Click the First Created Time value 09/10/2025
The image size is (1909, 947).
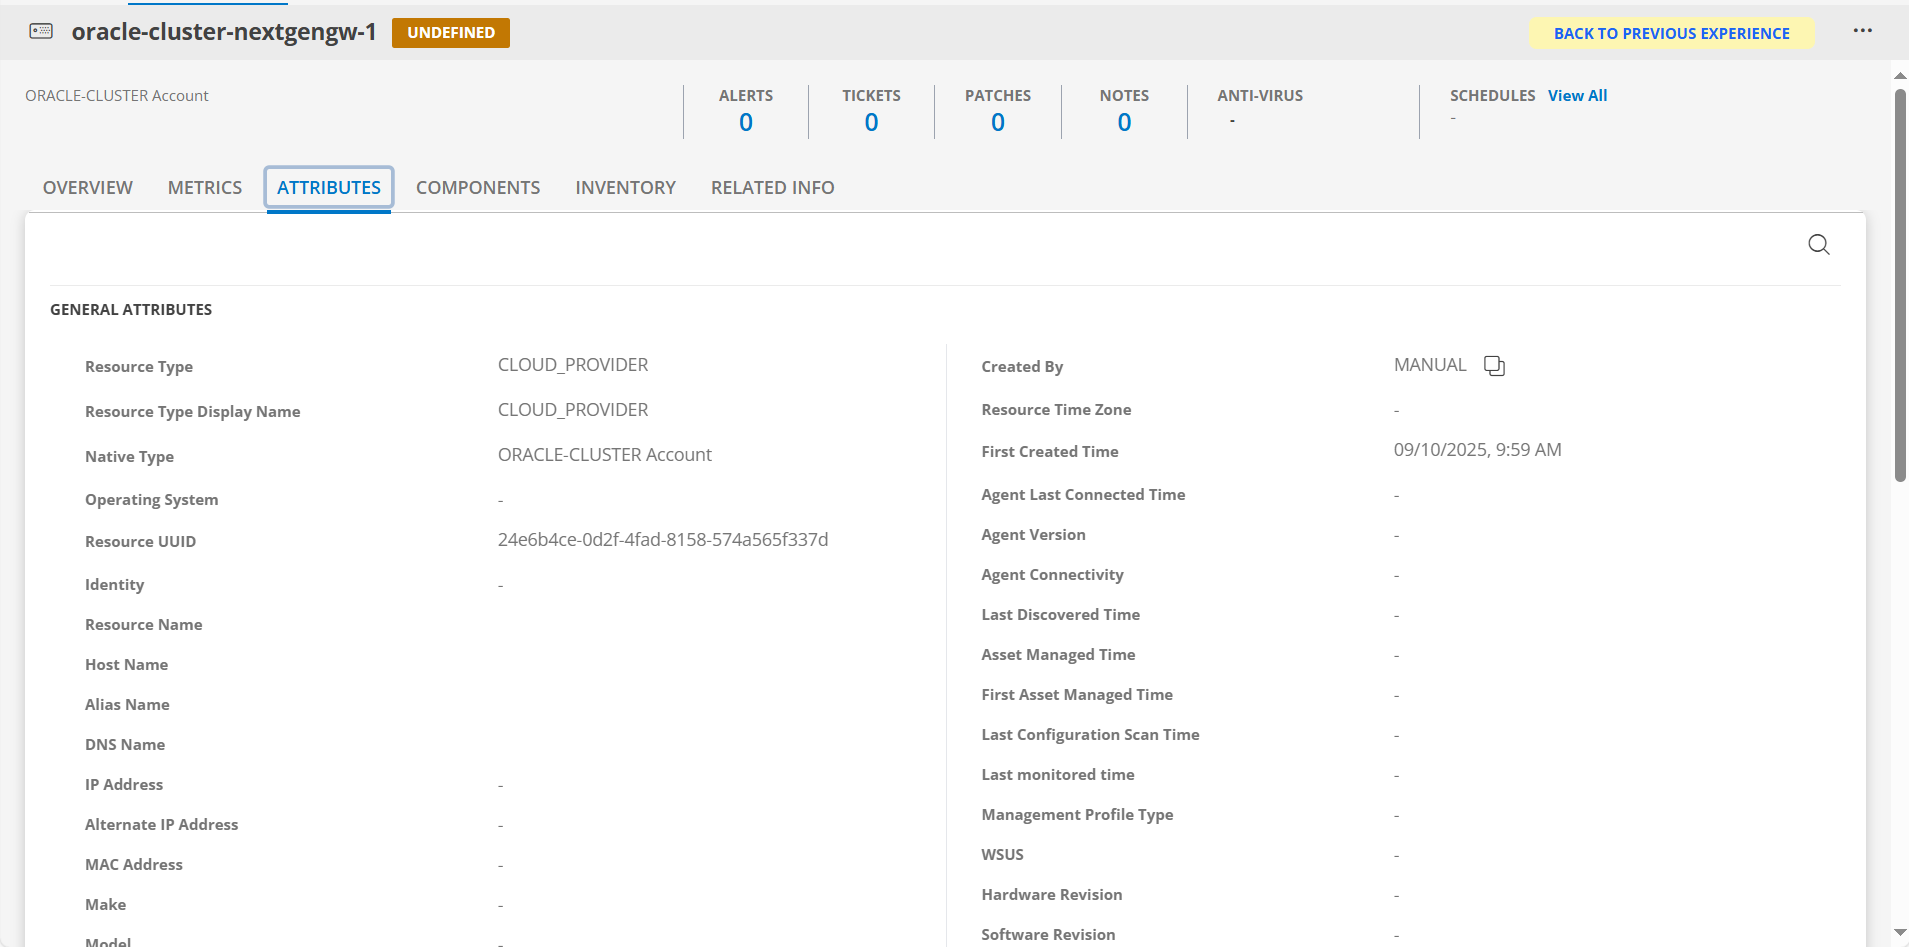click(1478, 450)
